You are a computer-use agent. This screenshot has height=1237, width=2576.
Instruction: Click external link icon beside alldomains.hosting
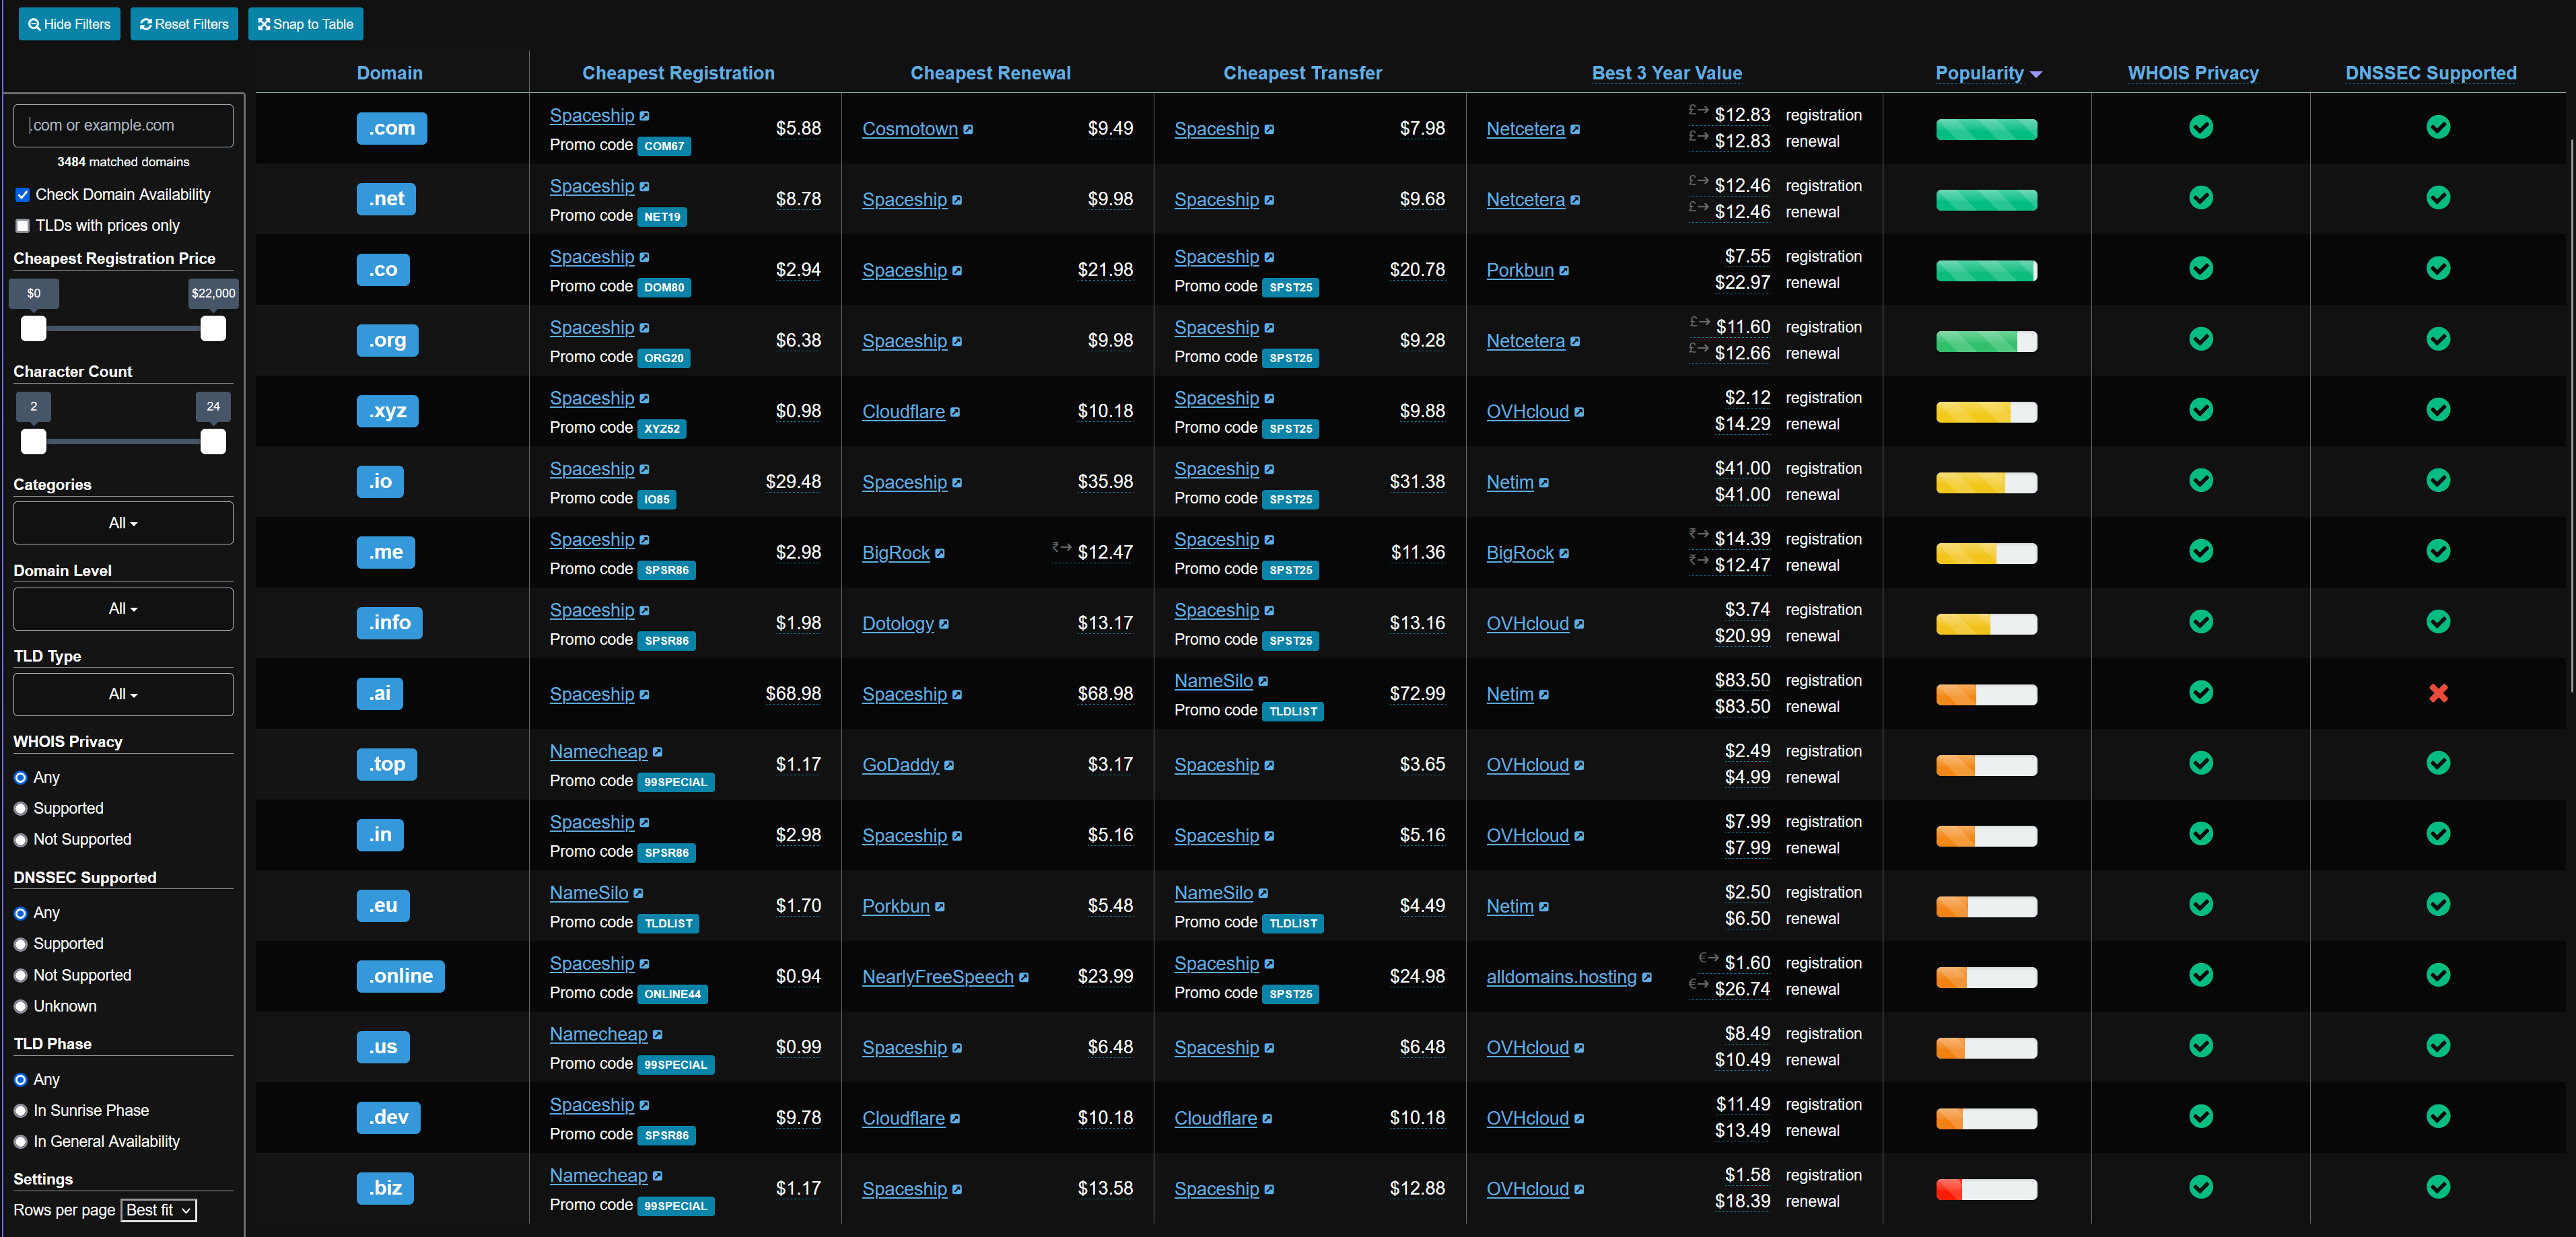[x=1647, y=978]
